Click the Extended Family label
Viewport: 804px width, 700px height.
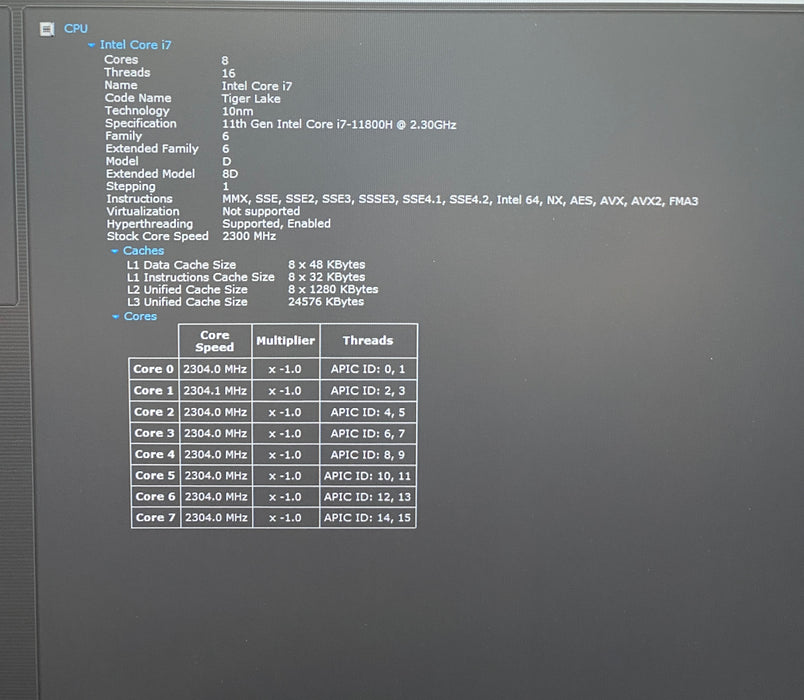[152, 148]
